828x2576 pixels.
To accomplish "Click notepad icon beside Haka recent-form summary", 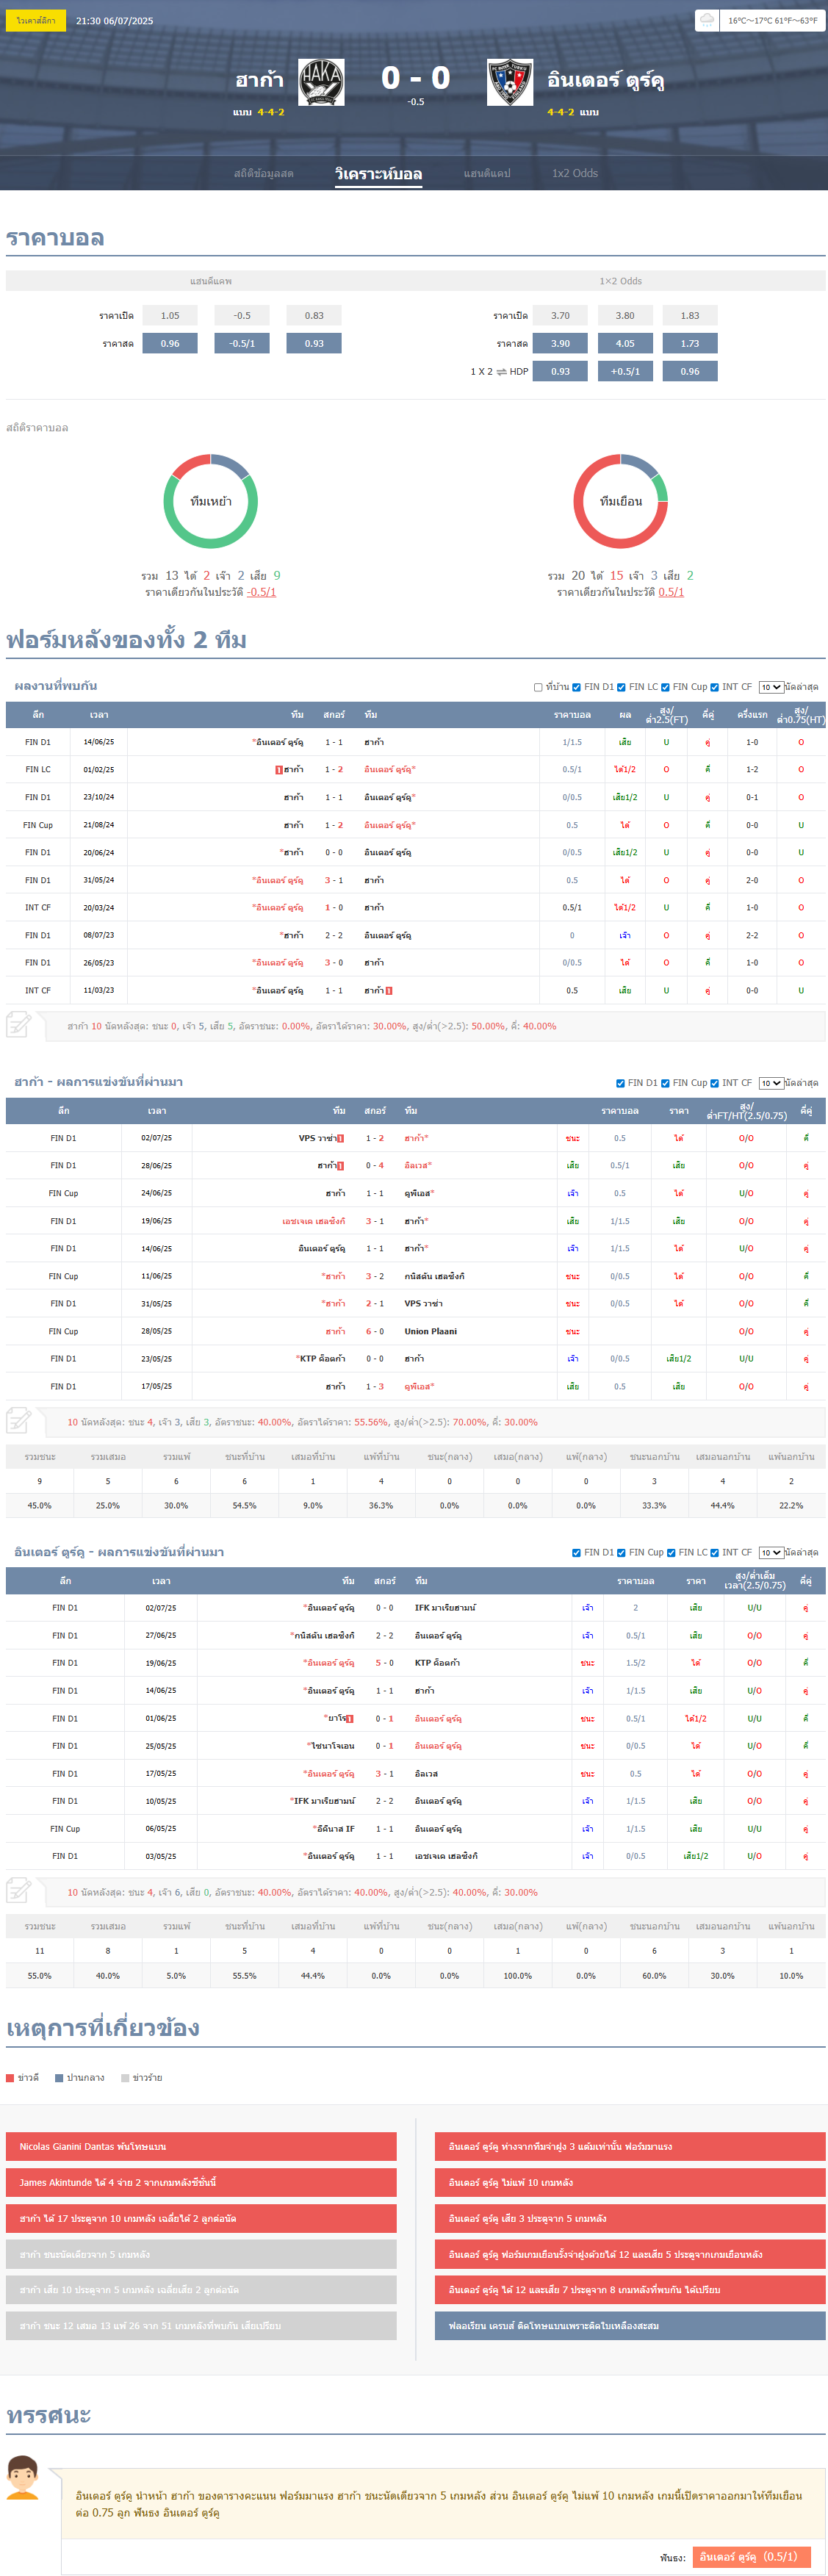I will [19, 1420].
